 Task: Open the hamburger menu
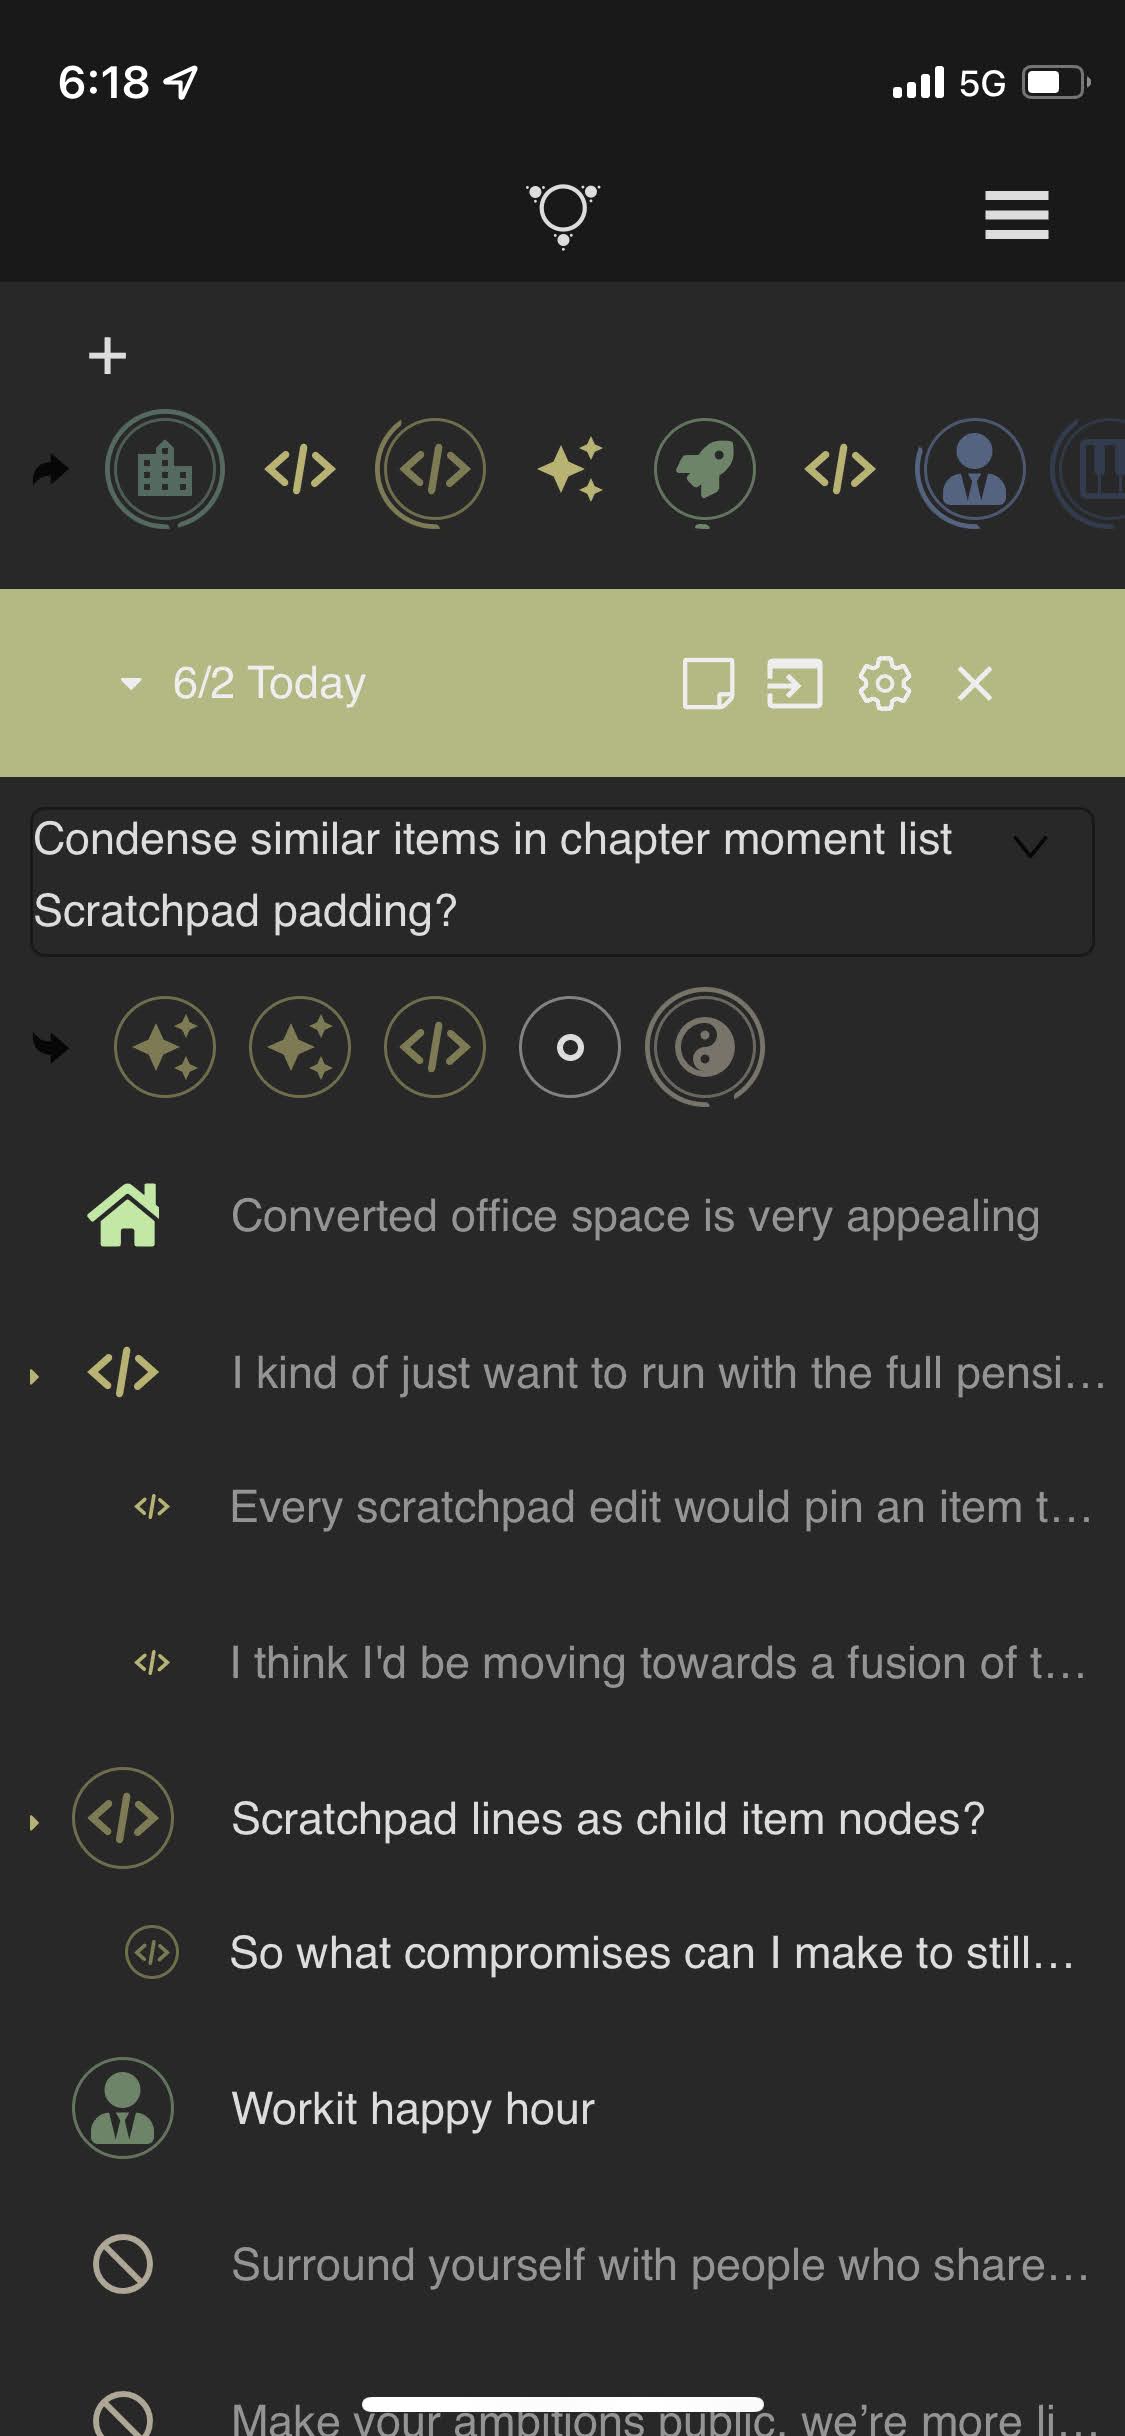point(1016,215)
